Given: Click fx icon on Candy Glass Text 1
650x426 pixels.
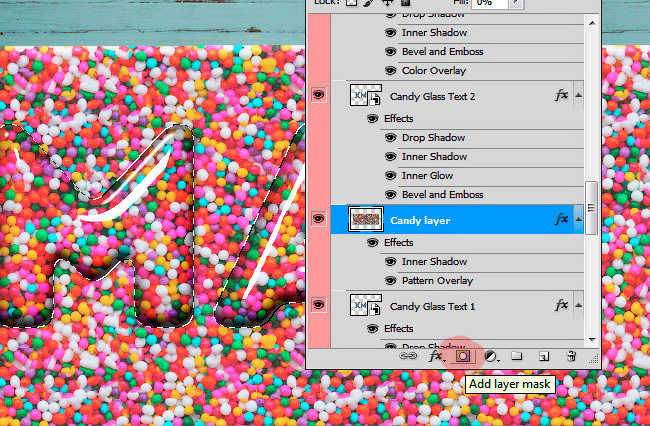Looking at the screenshot, I should (x=561, y=305).
